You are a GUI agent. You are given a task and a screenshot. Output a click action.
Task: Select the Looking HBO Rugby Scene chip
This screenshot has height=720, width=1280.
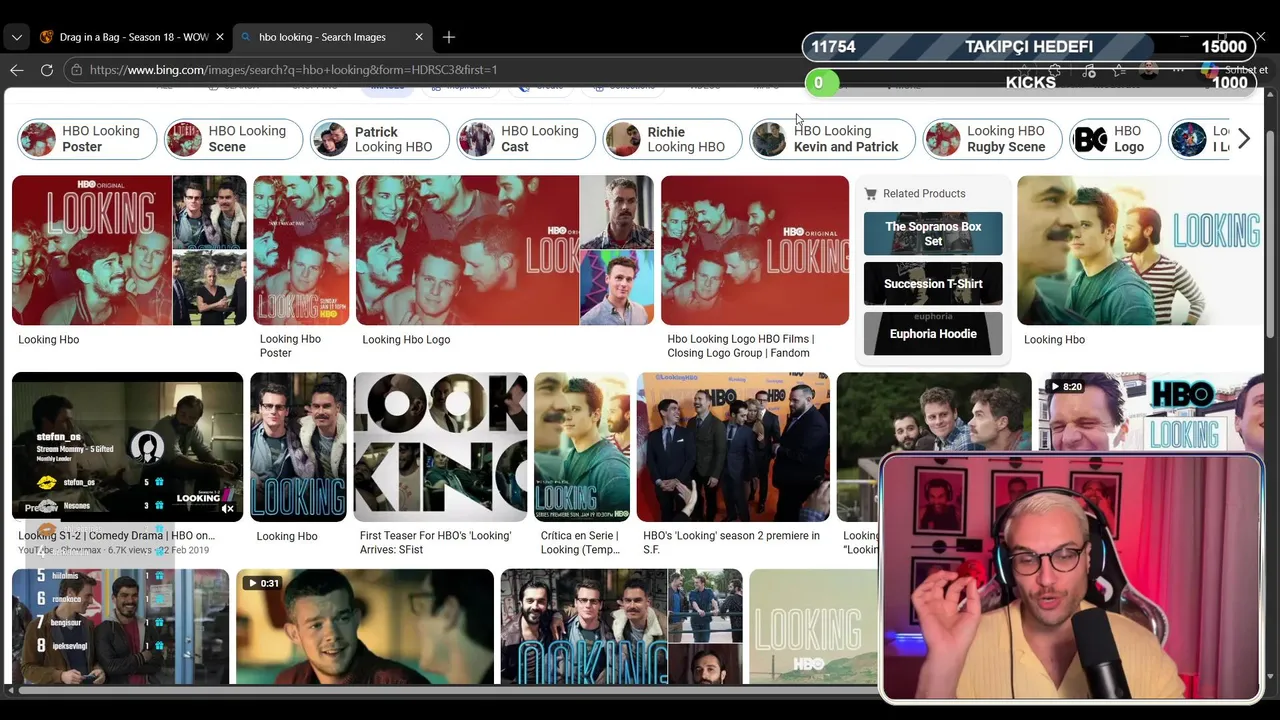[992, 139]
